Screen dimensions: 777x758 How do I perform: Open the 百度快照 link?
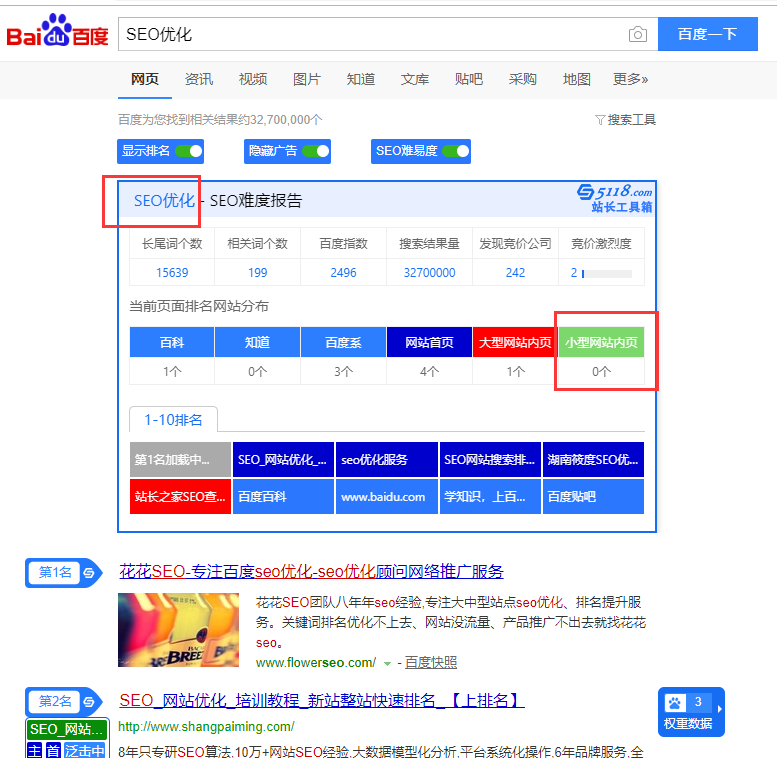(x=431, y=662)
